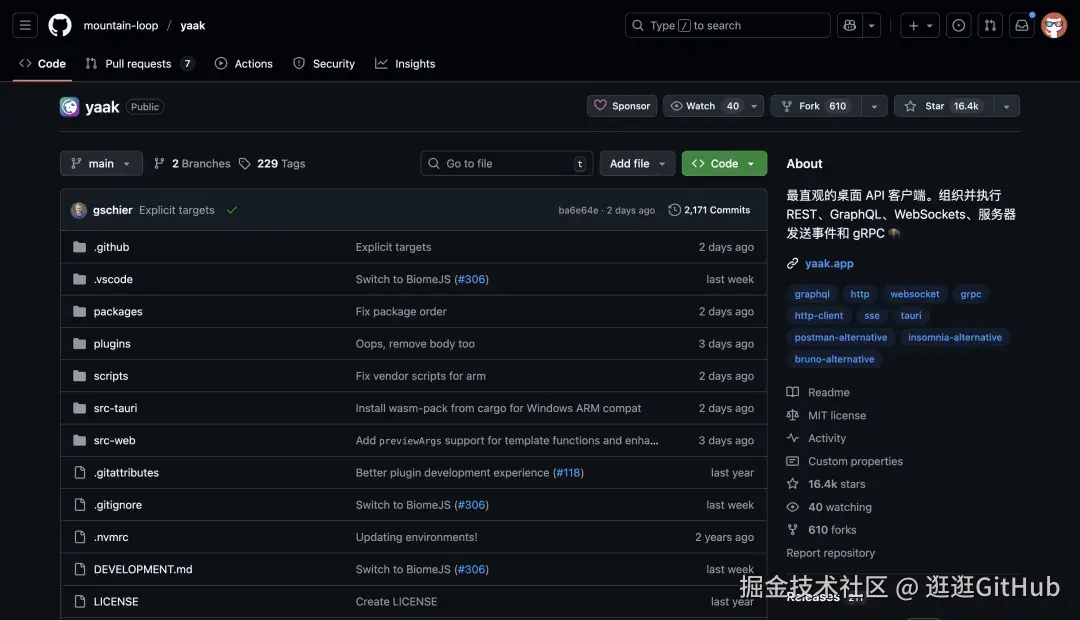
Task: Open the Add file dropdown
Action: coord(638,163)
